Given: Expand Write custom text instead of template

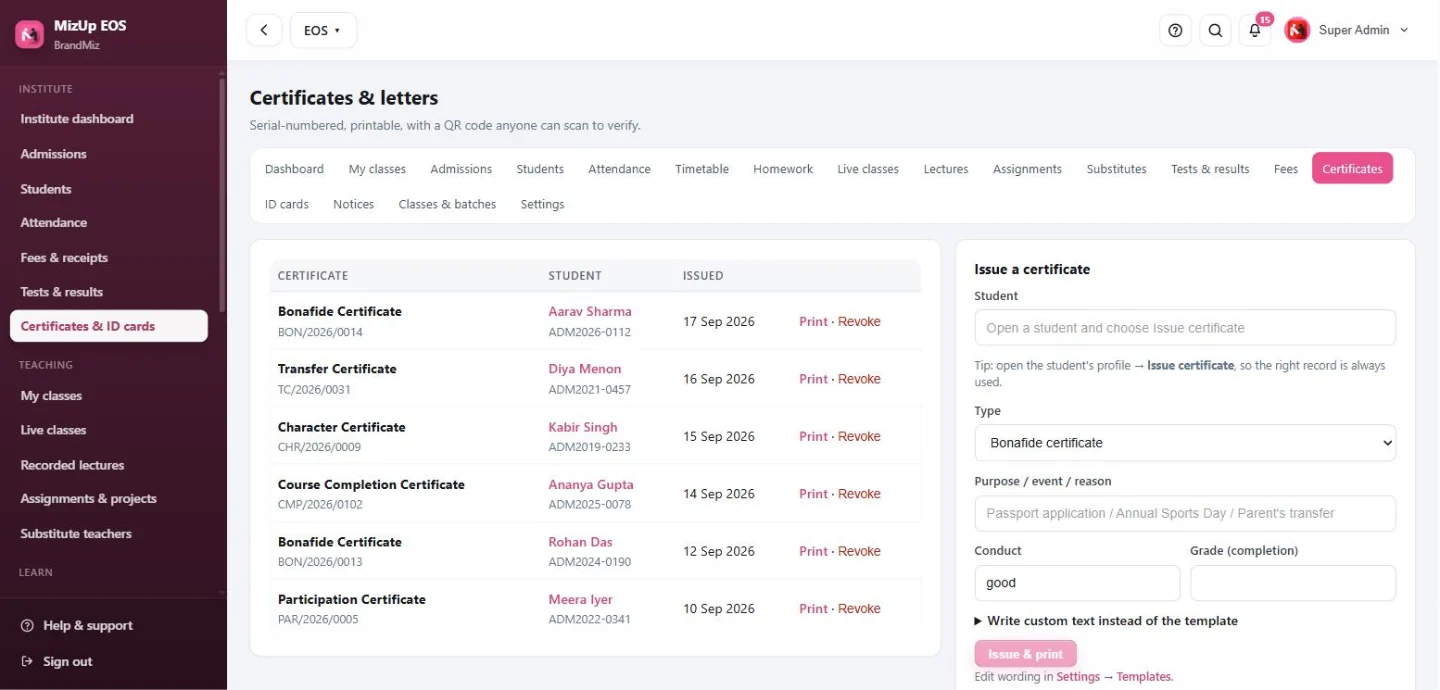Looking at the screenshot, I should (1106, 621).
